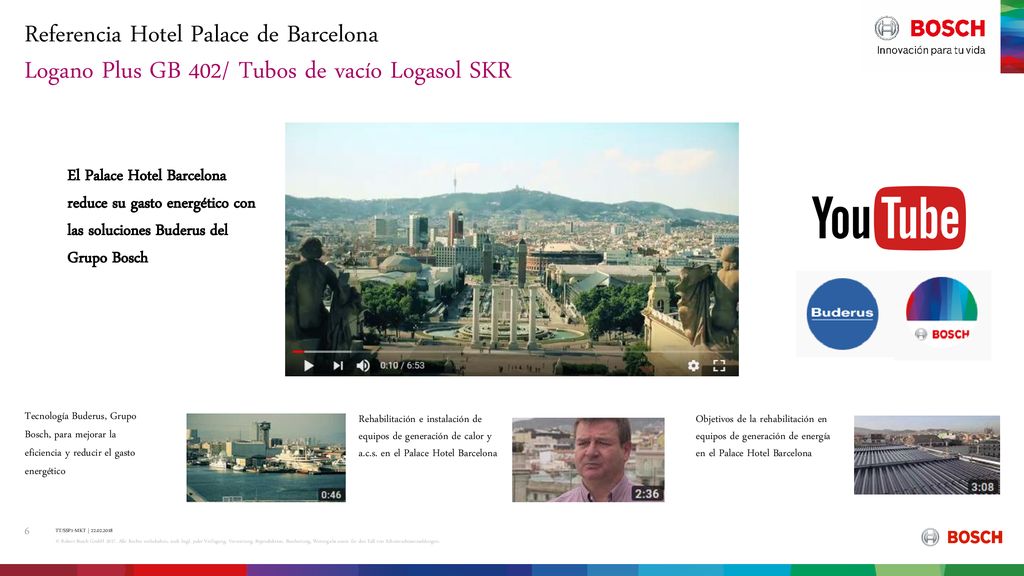Enter fullscreen on the video player

[x=719, y=366]
